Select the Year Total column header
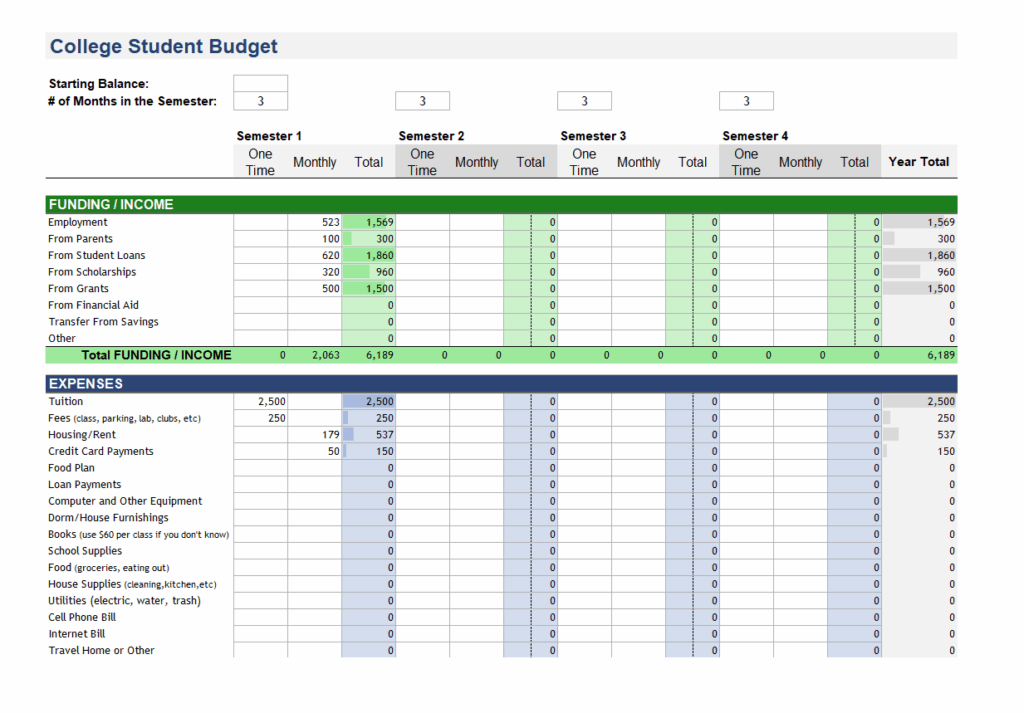Viewport: 1024px width, 713px height. click(918, 160)
